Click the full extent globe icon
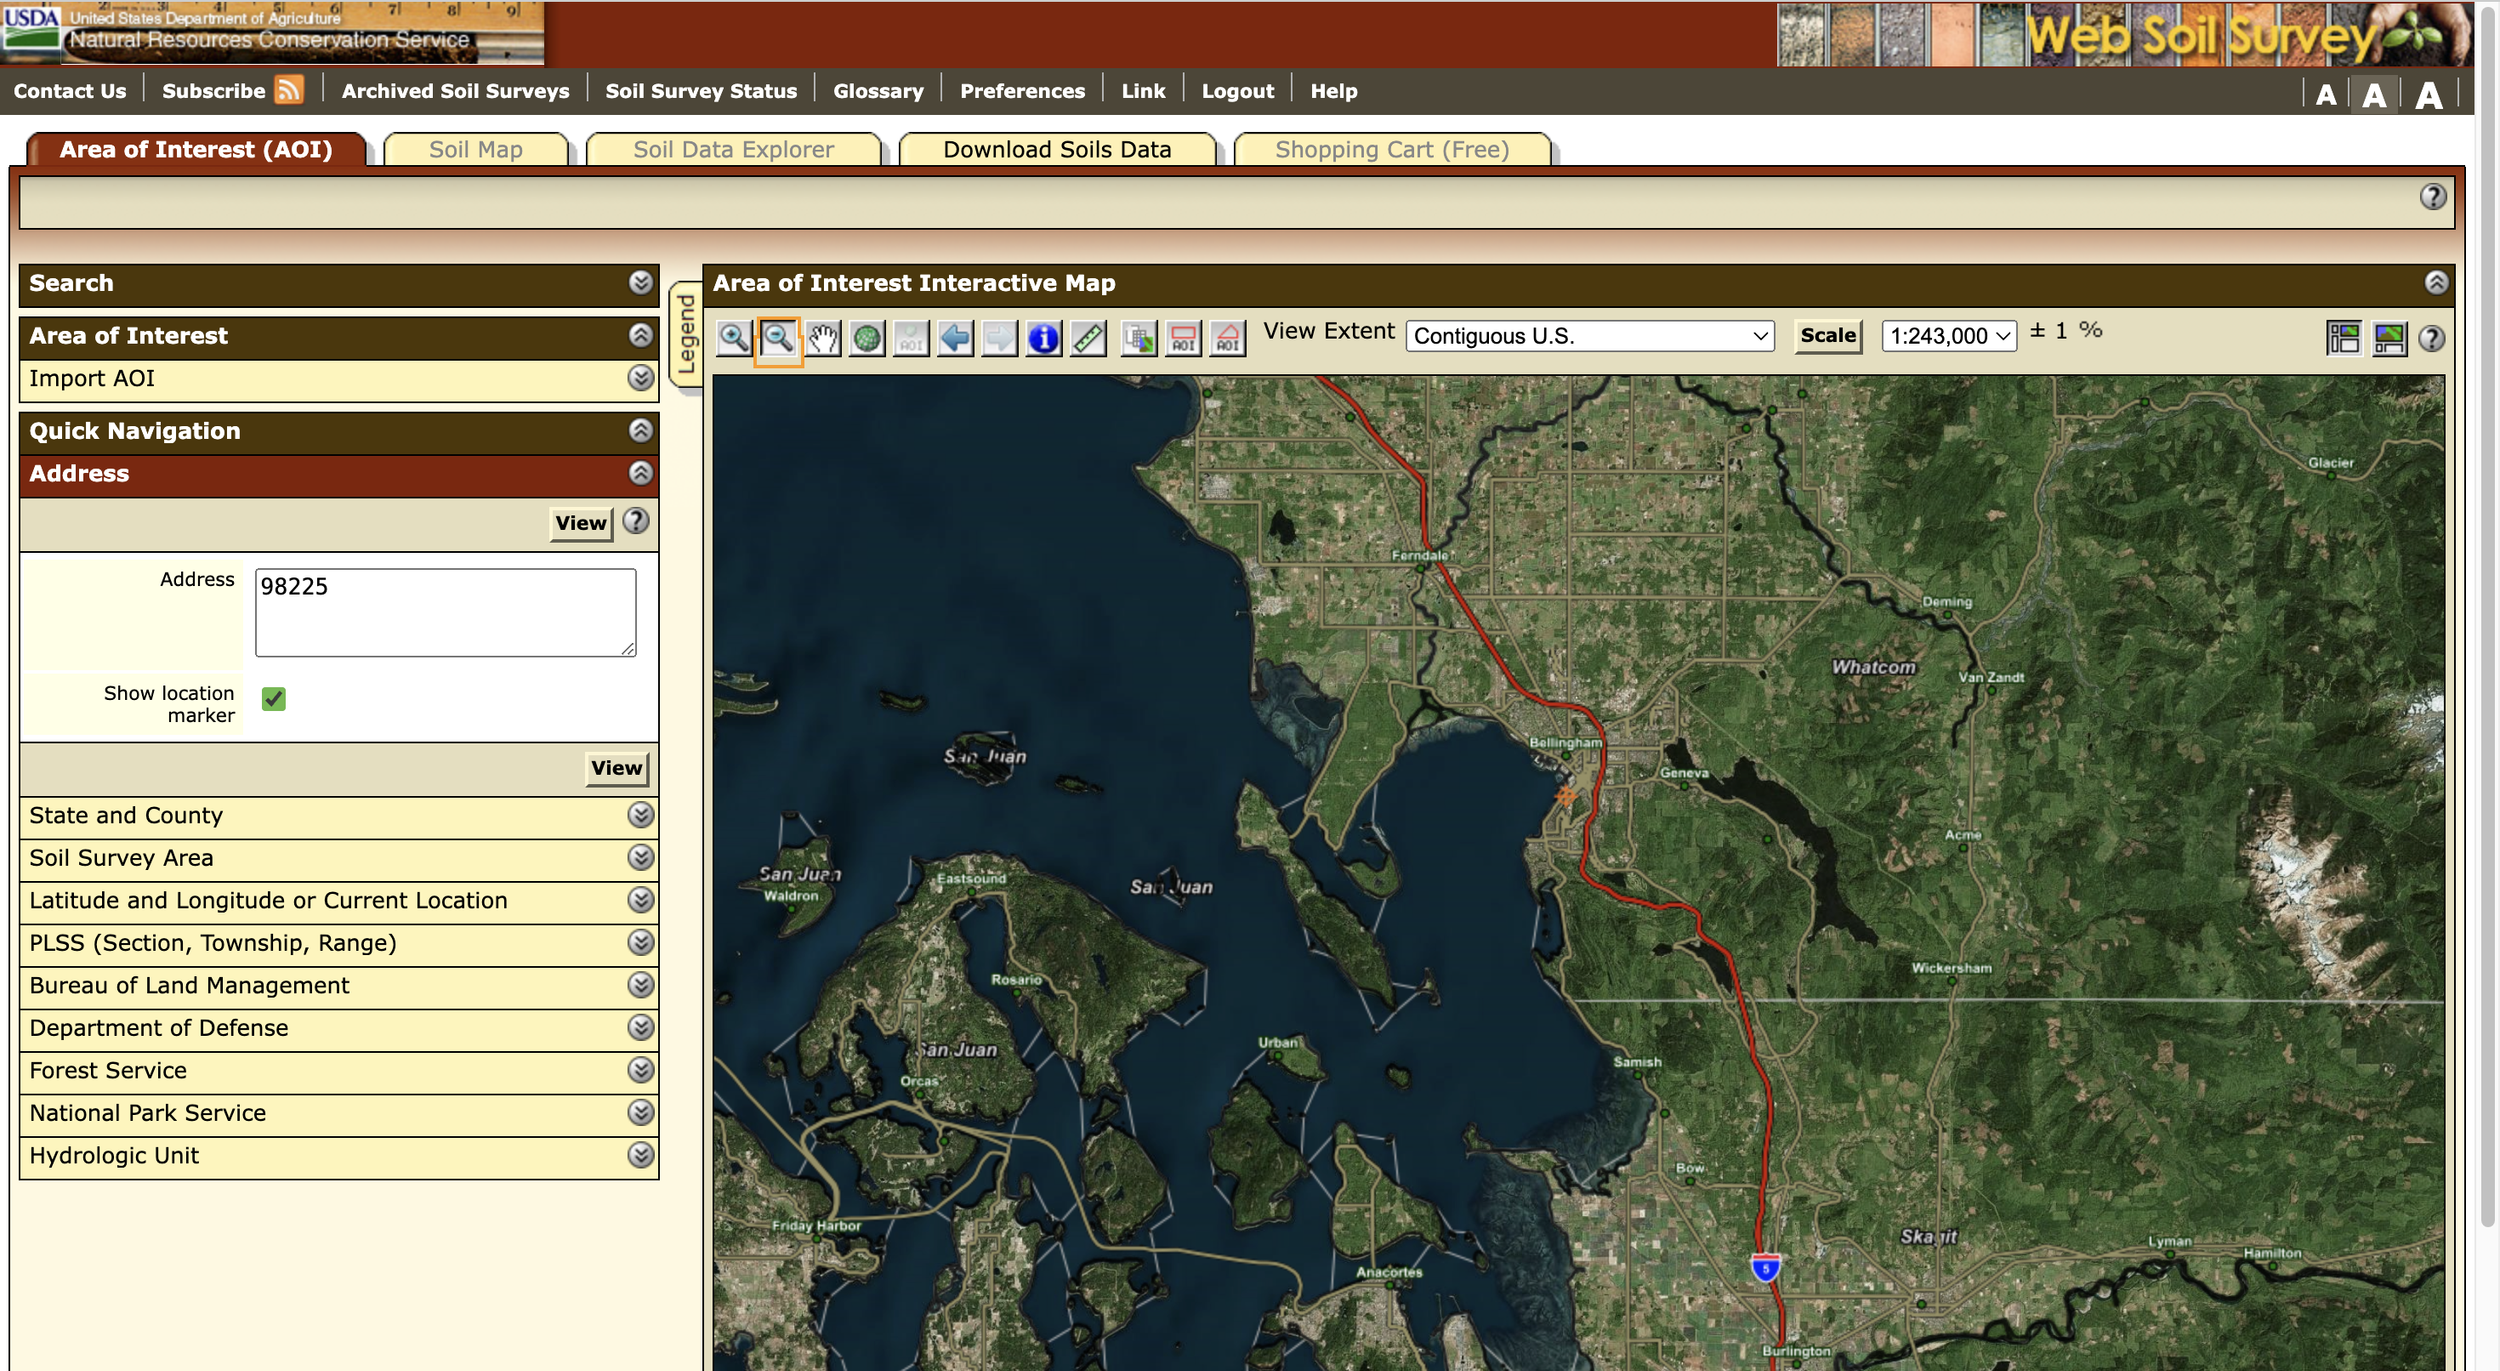This screenshot has height=1371, width=2500. 867,339
